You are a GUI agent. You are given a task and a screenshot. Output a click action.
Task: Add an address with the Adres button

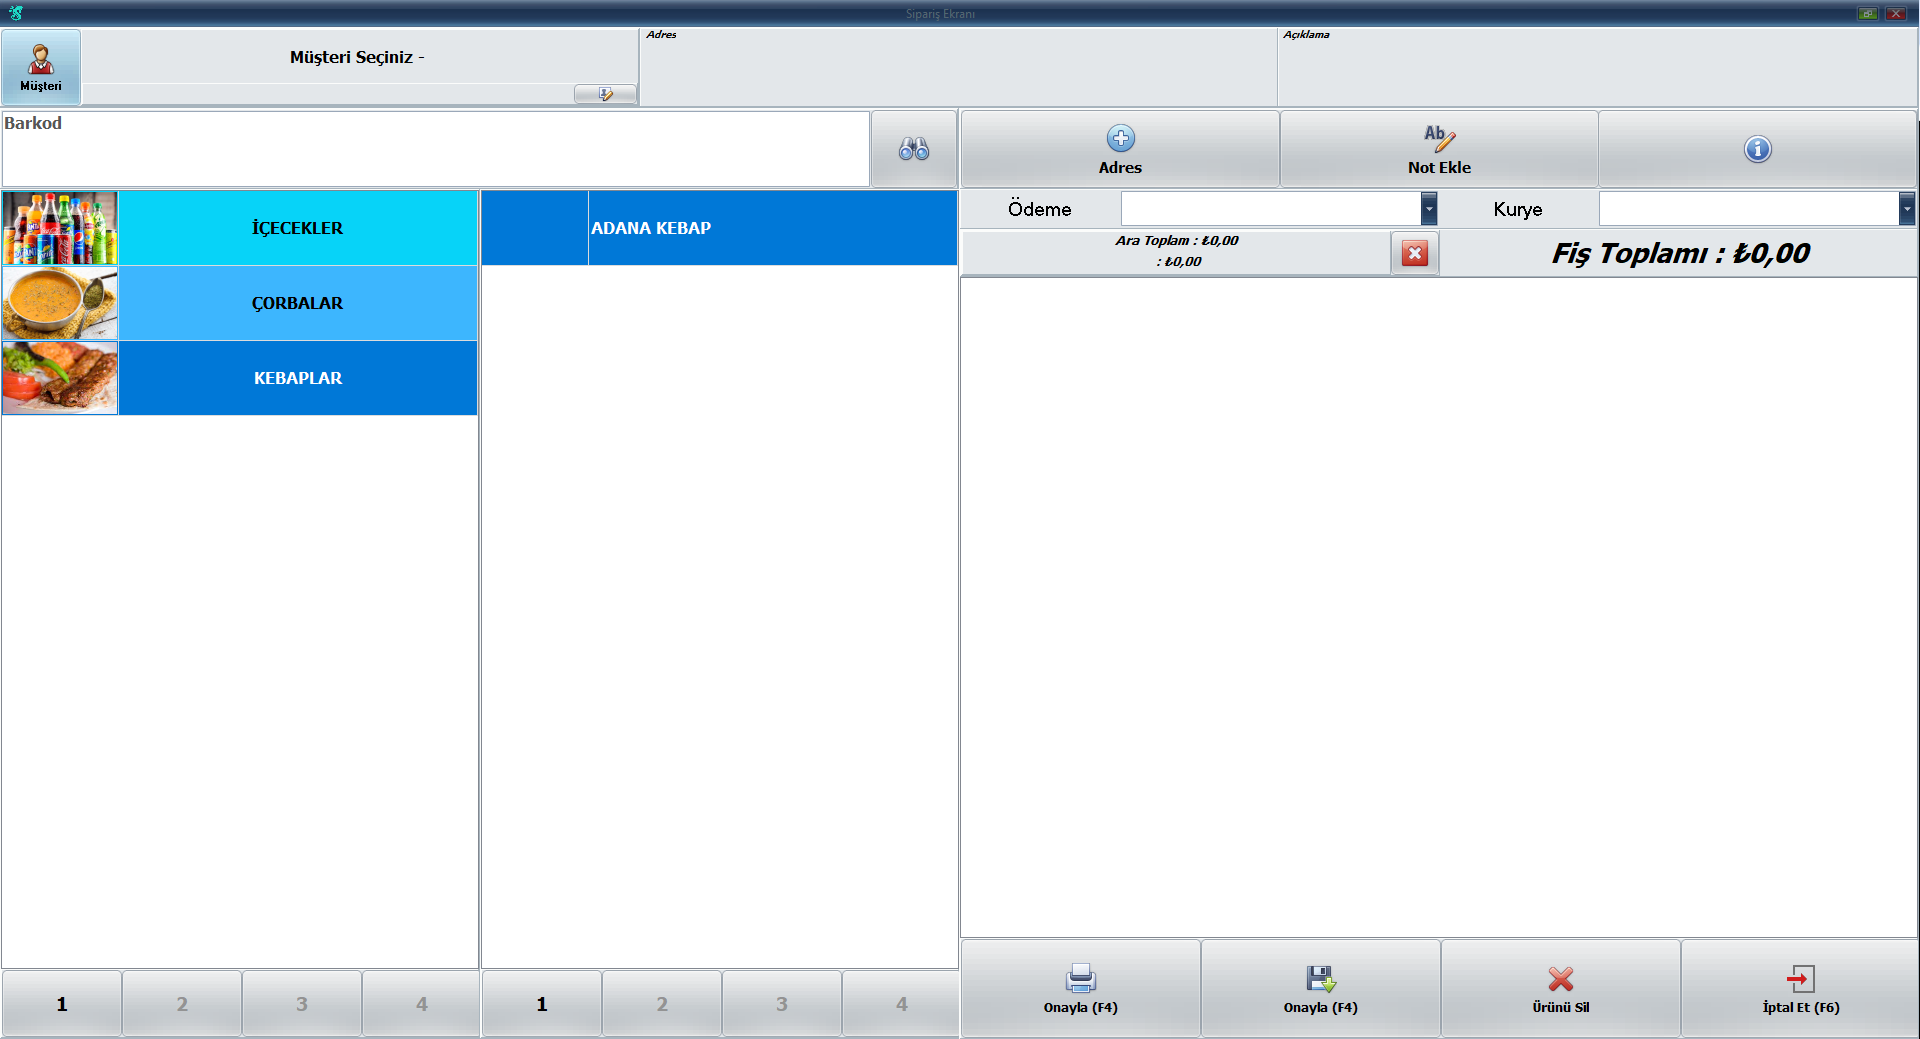click(x=1120, y=149)
